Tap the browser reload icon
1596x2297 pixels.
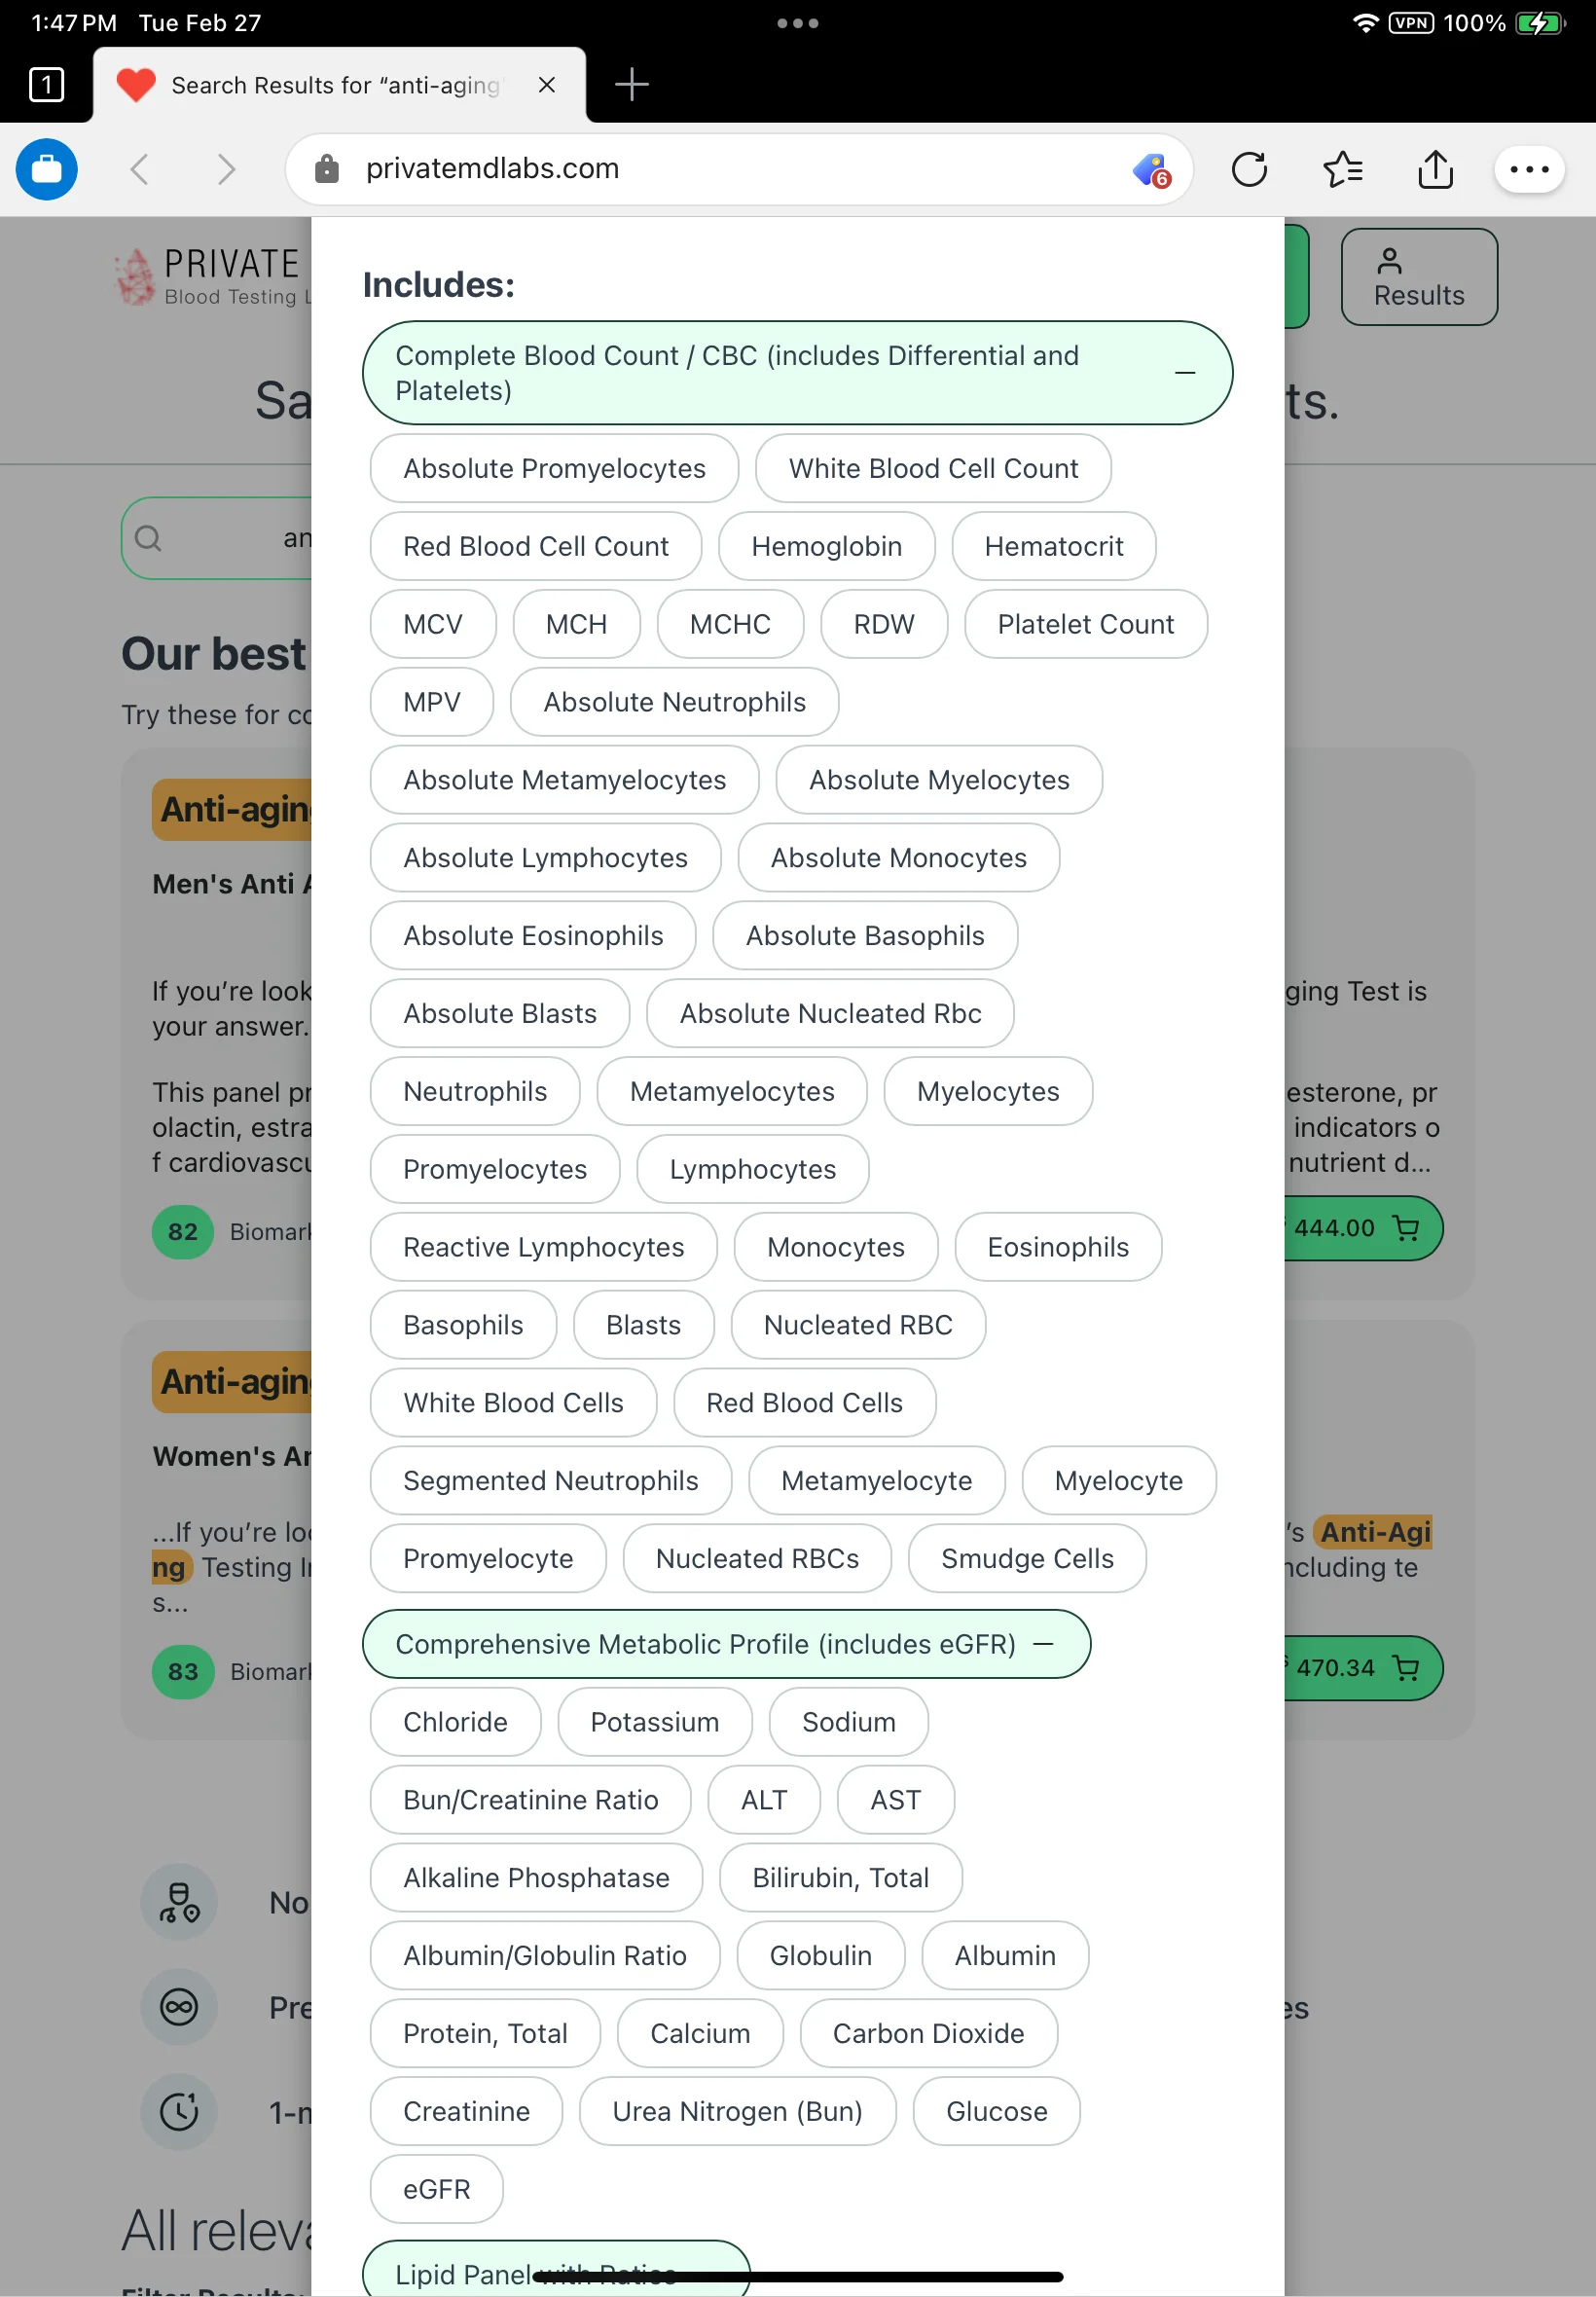click(x=1249, y=169)
